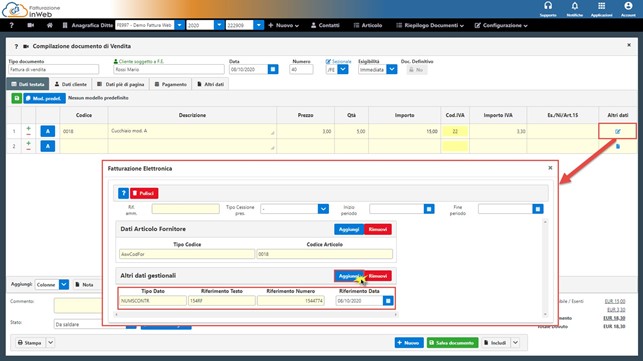Open Altri dati edit icon for row 1
The image size is (643, 361).
point(618,132)
